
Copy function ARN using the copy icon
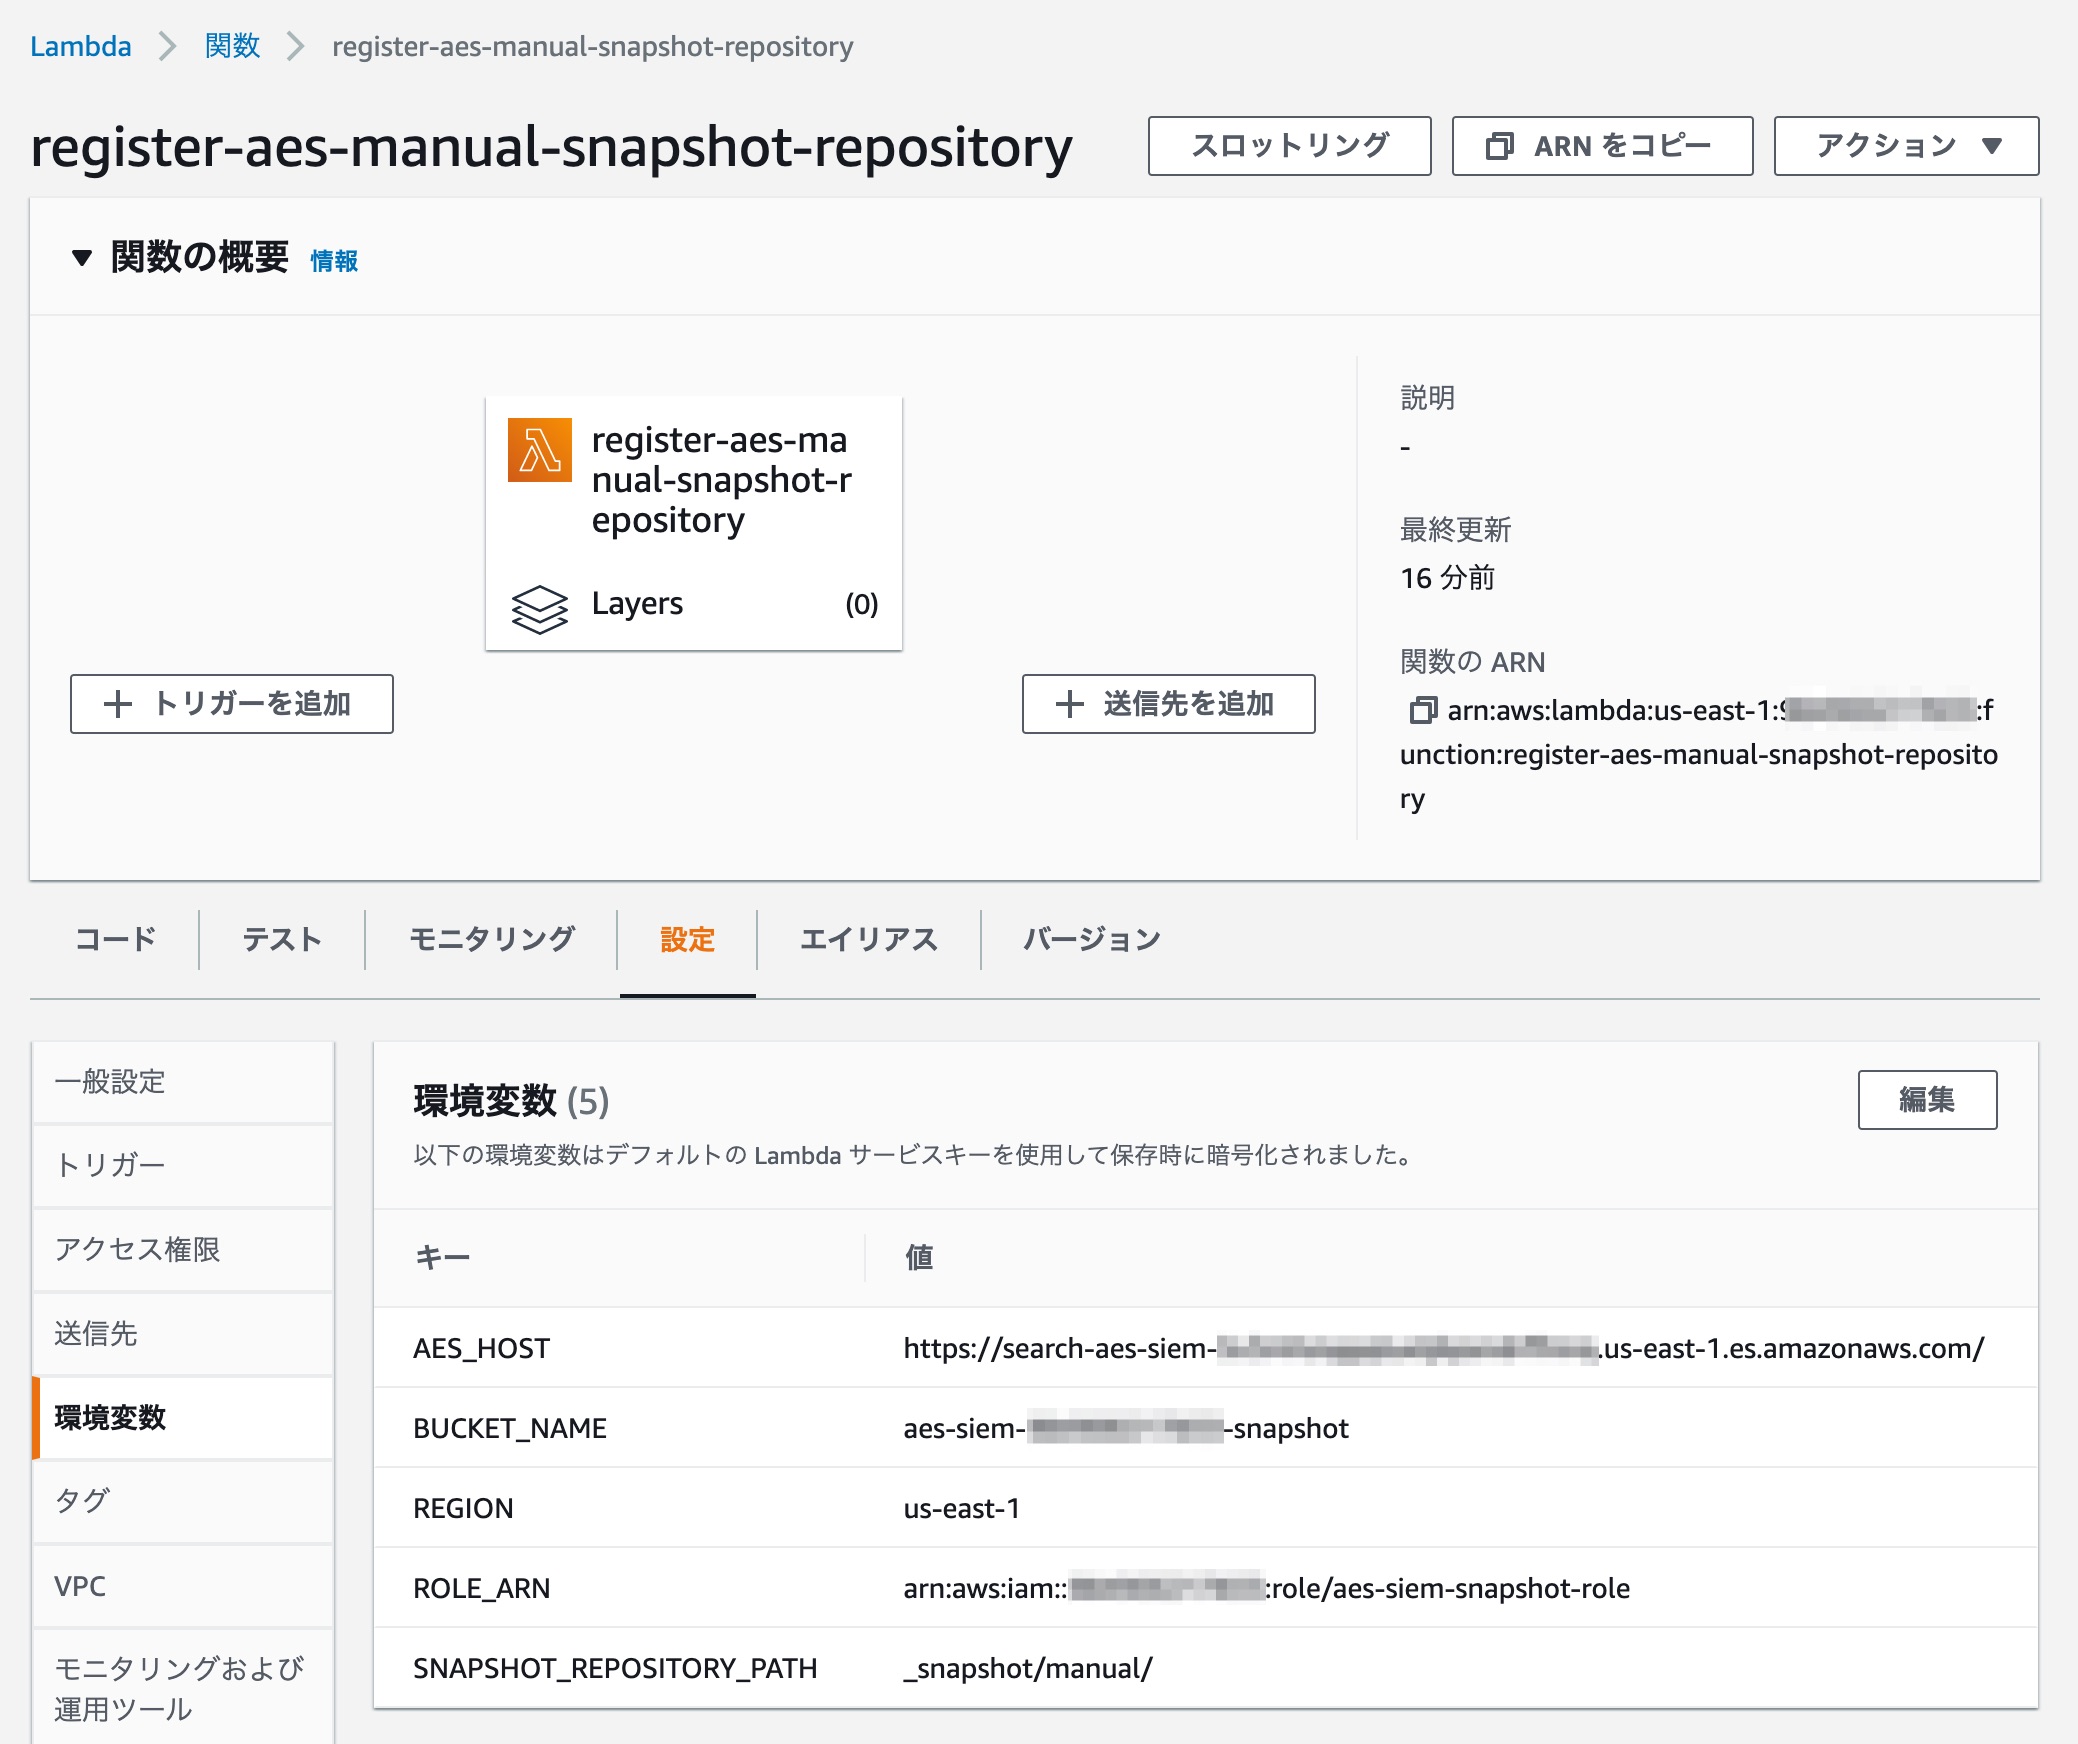click(1422, 710)
